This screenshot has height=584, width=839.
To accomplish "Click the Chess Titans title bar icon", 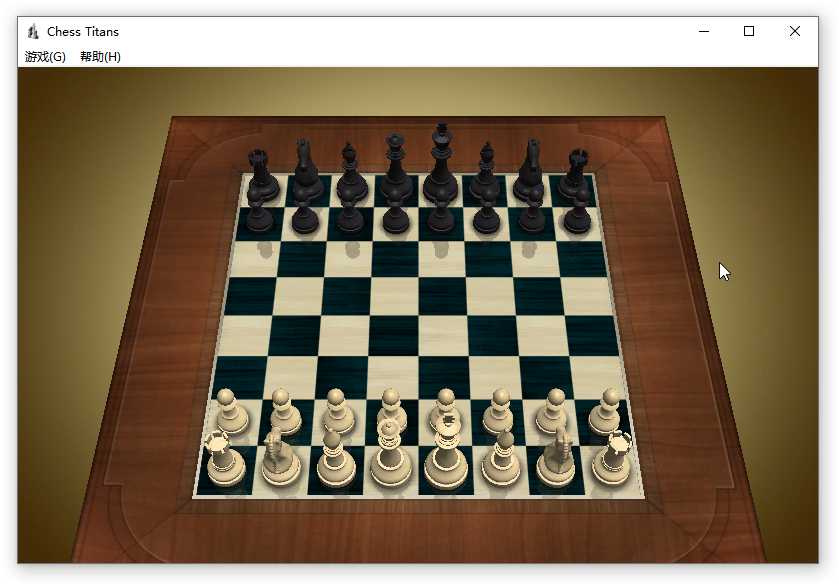I will click(x=33, y=32).
